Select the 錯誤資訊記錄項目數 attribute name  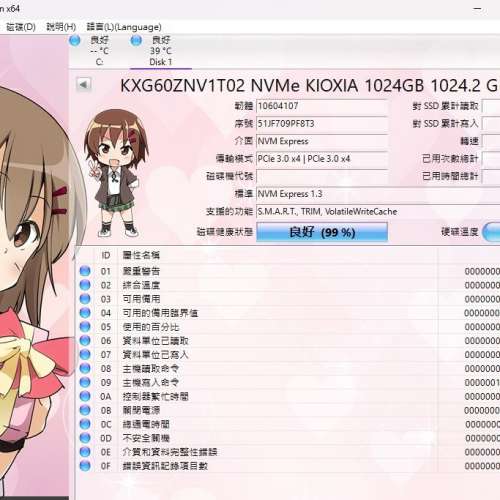point(165,466)
